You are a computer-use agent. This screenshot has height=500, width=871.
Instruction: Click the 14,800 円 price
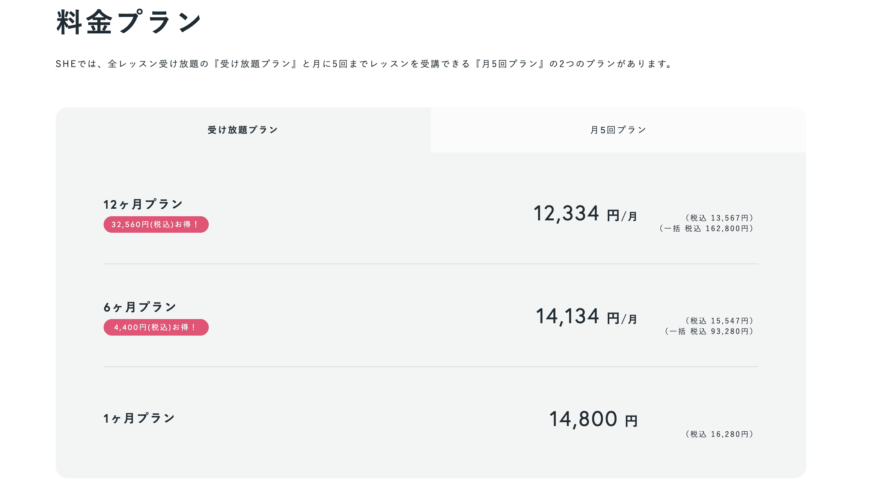pos(593,419)
